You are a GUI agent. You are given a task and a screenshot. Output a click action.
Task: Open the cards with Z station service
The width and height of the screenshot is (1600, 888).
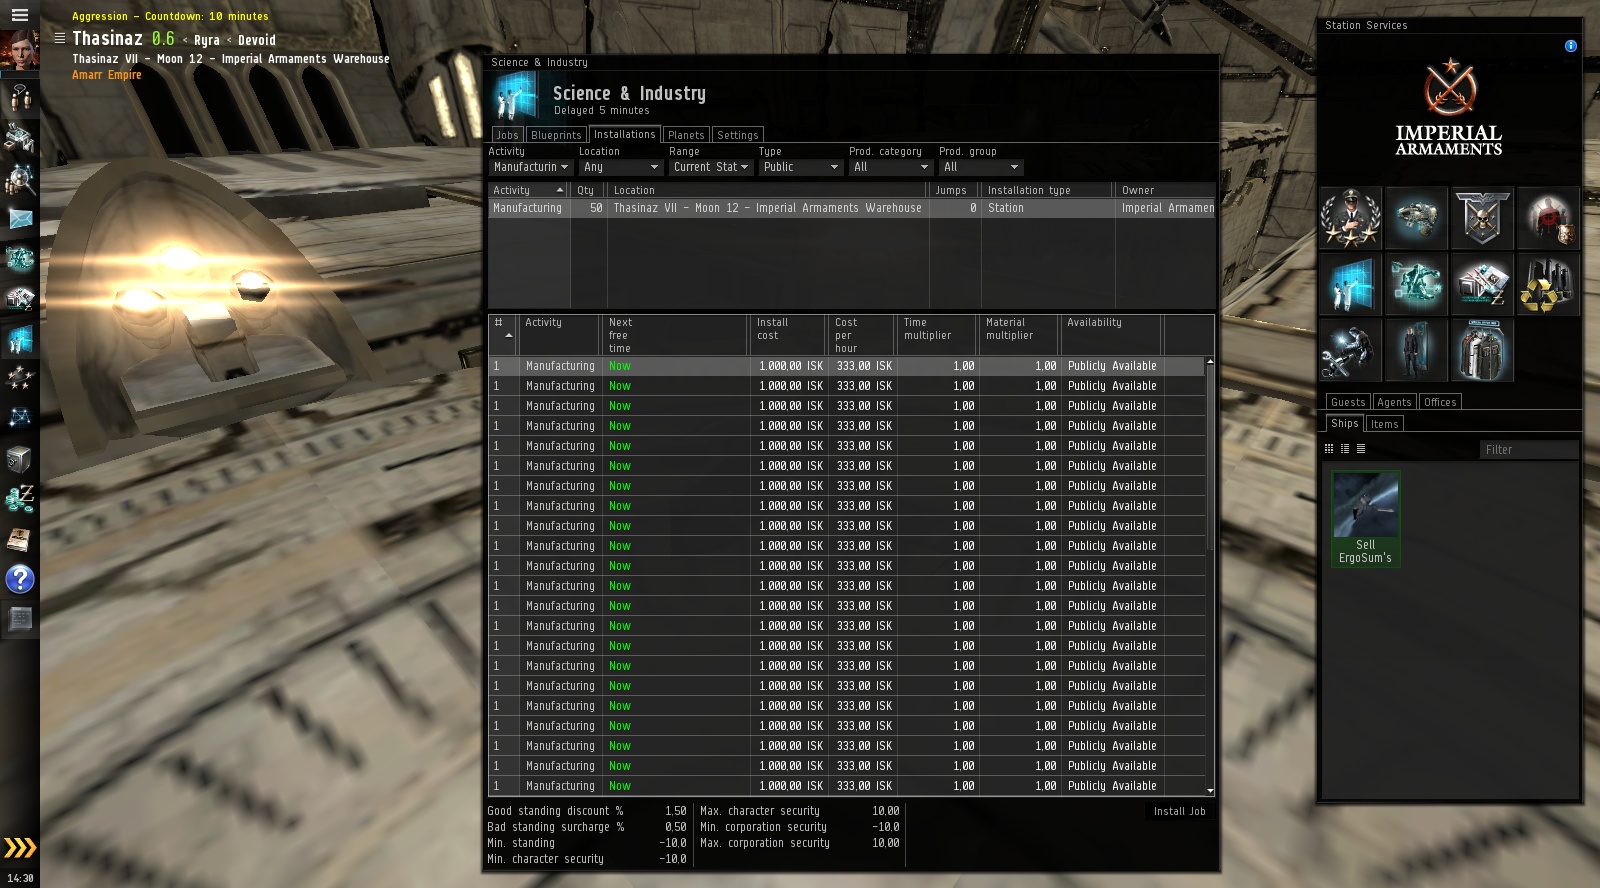(x=1482, y=284)
